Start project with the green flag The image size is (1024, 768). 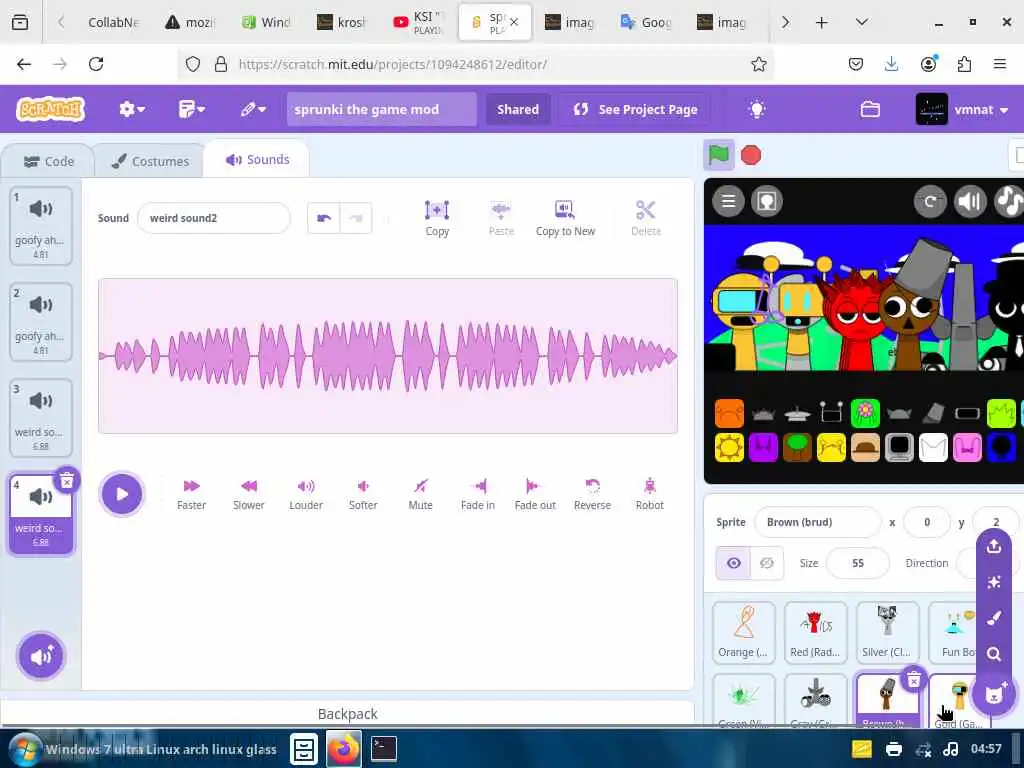pyautogui.click(x=719, y=155)
